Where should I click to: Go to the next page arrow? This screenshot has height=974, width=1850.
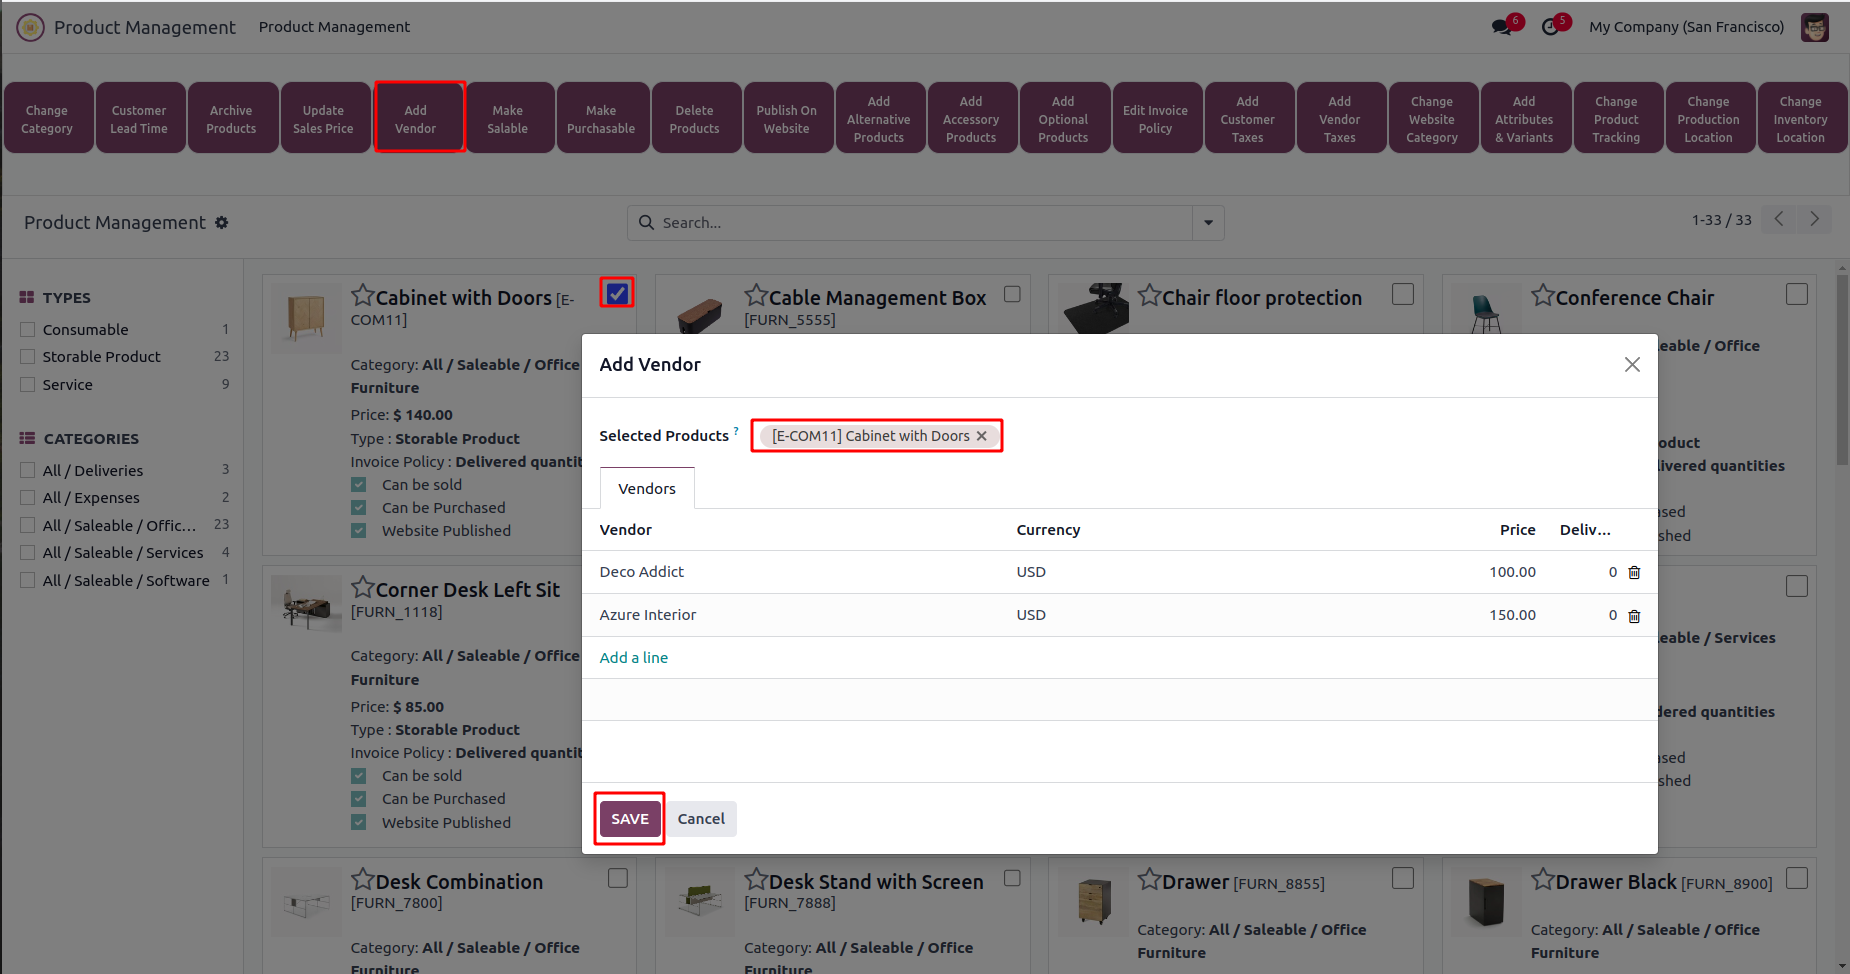tap(1814, 219)
